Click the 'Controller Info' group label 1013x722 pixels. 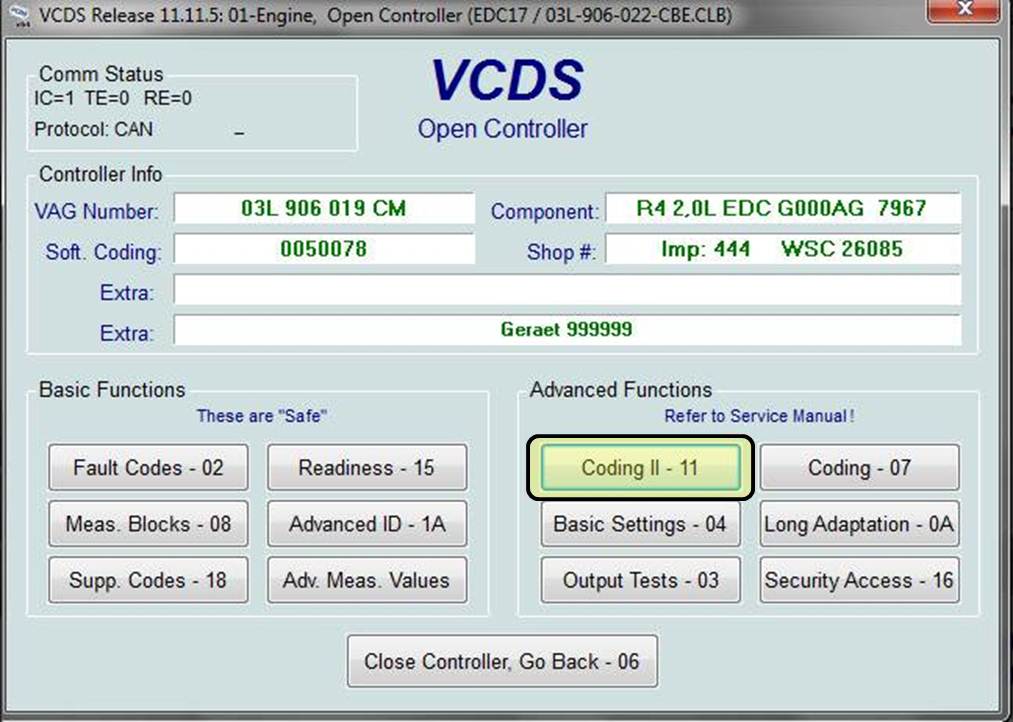pyautogui.click(x=100, y=174)
